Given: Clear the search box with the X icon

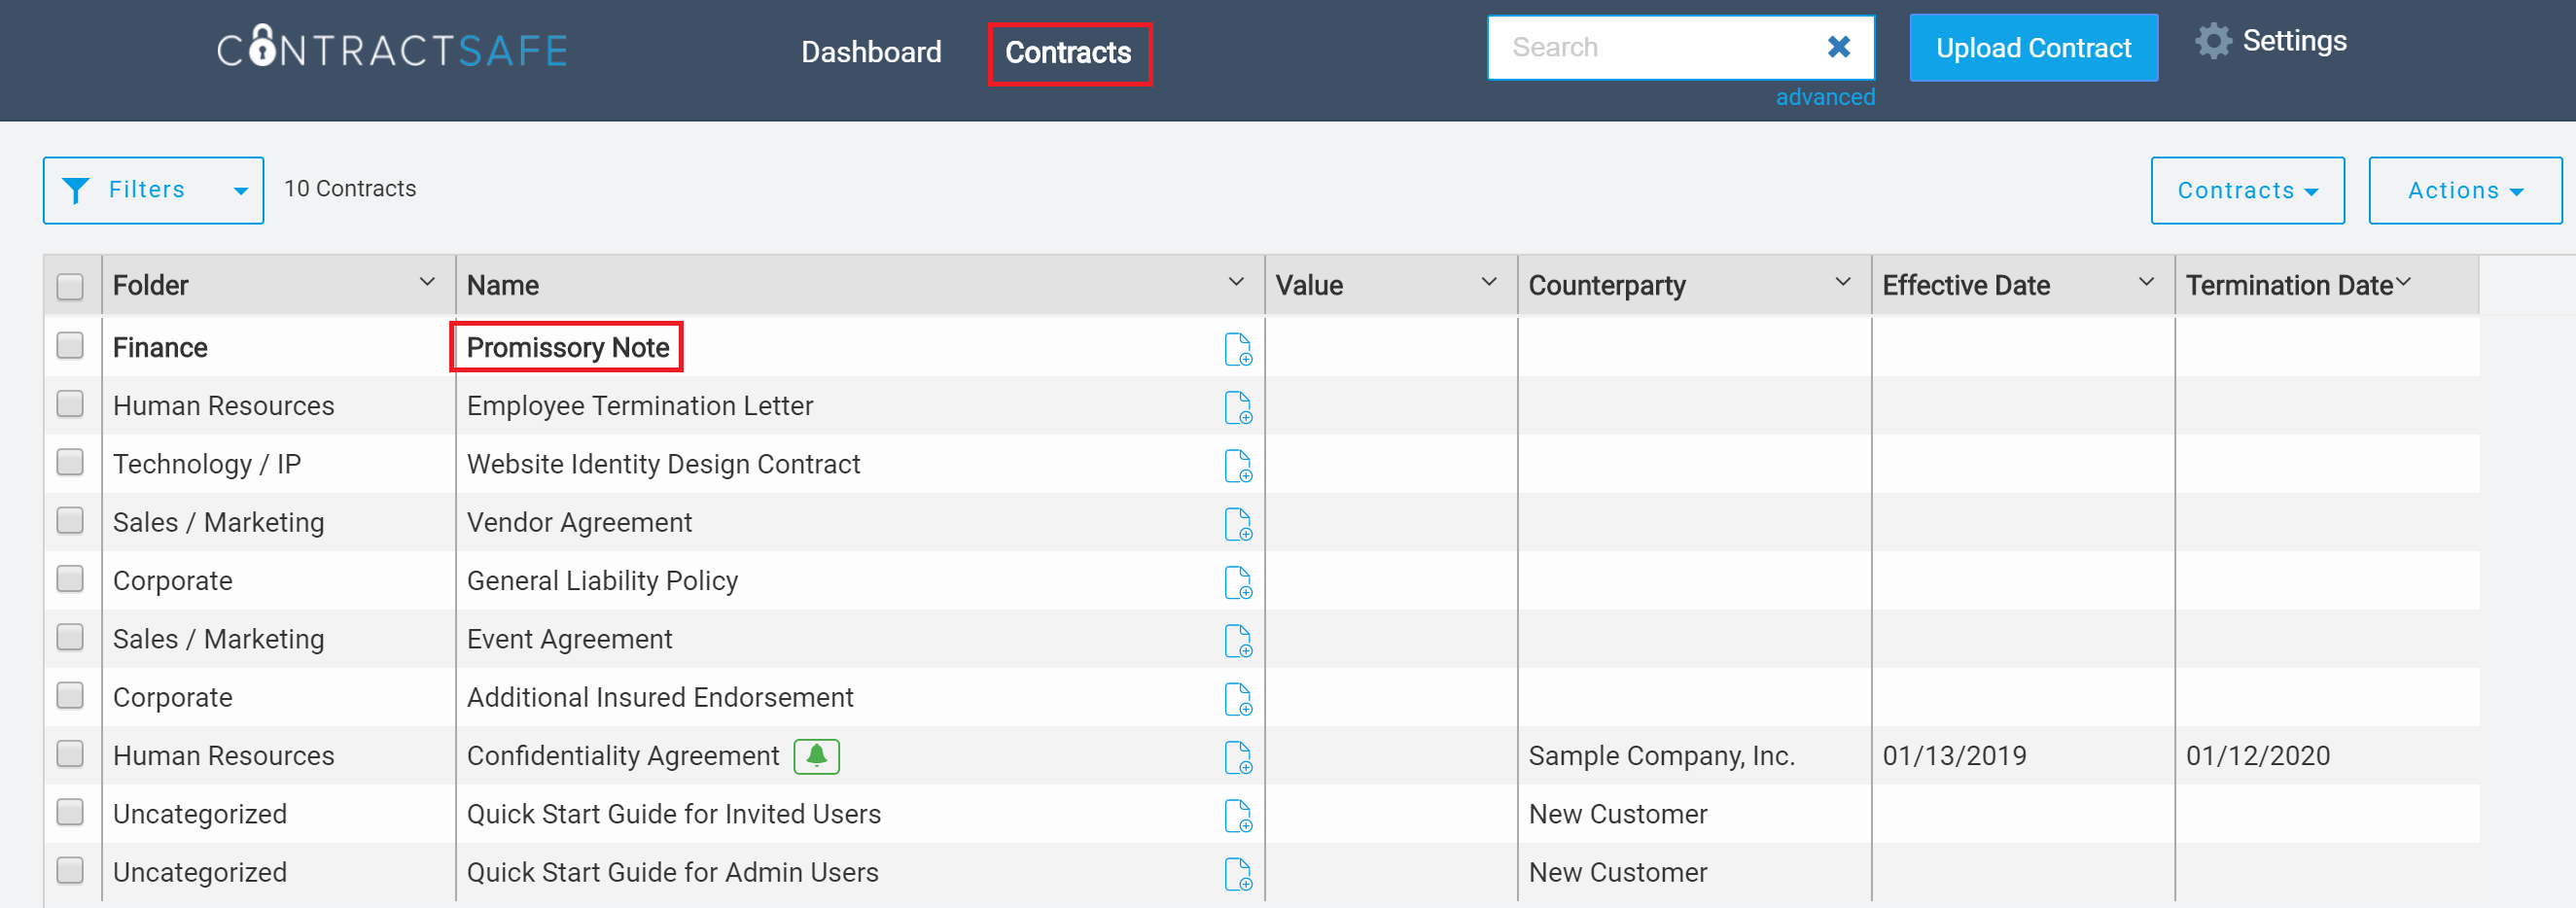Looking at the screenshot, I should click(x=1838, y=47).
